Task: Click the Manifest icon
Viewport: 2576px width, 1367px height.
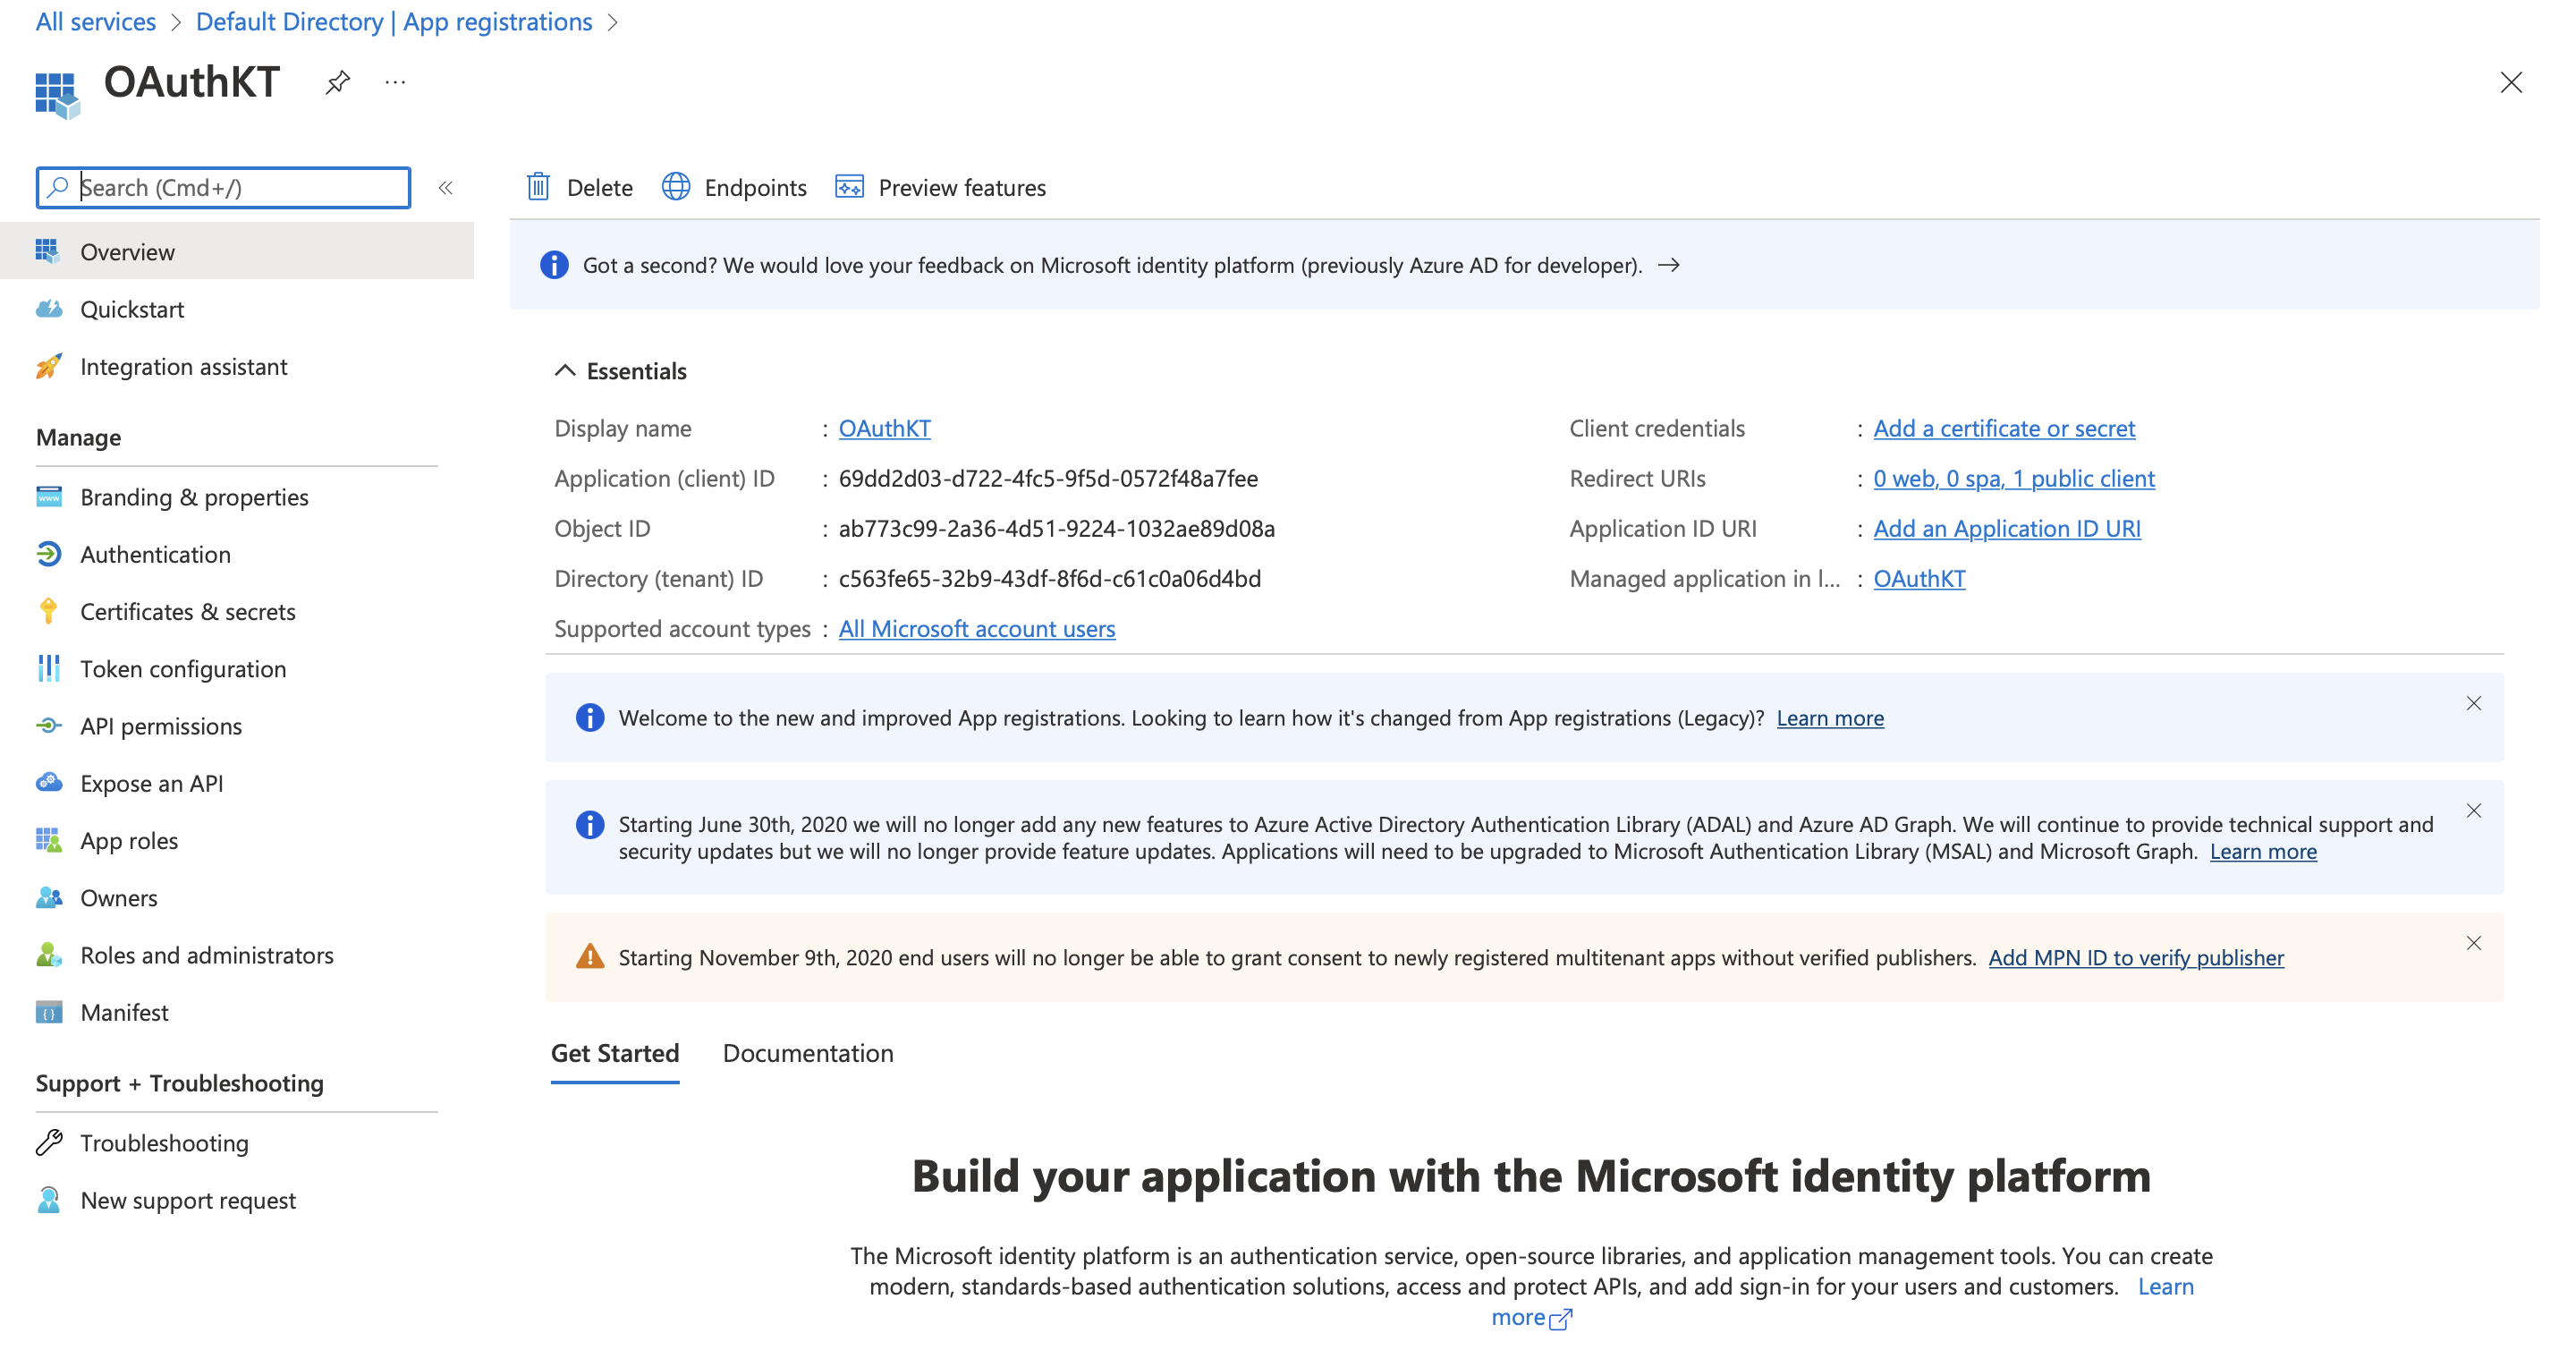Action: click(48, 1013)
